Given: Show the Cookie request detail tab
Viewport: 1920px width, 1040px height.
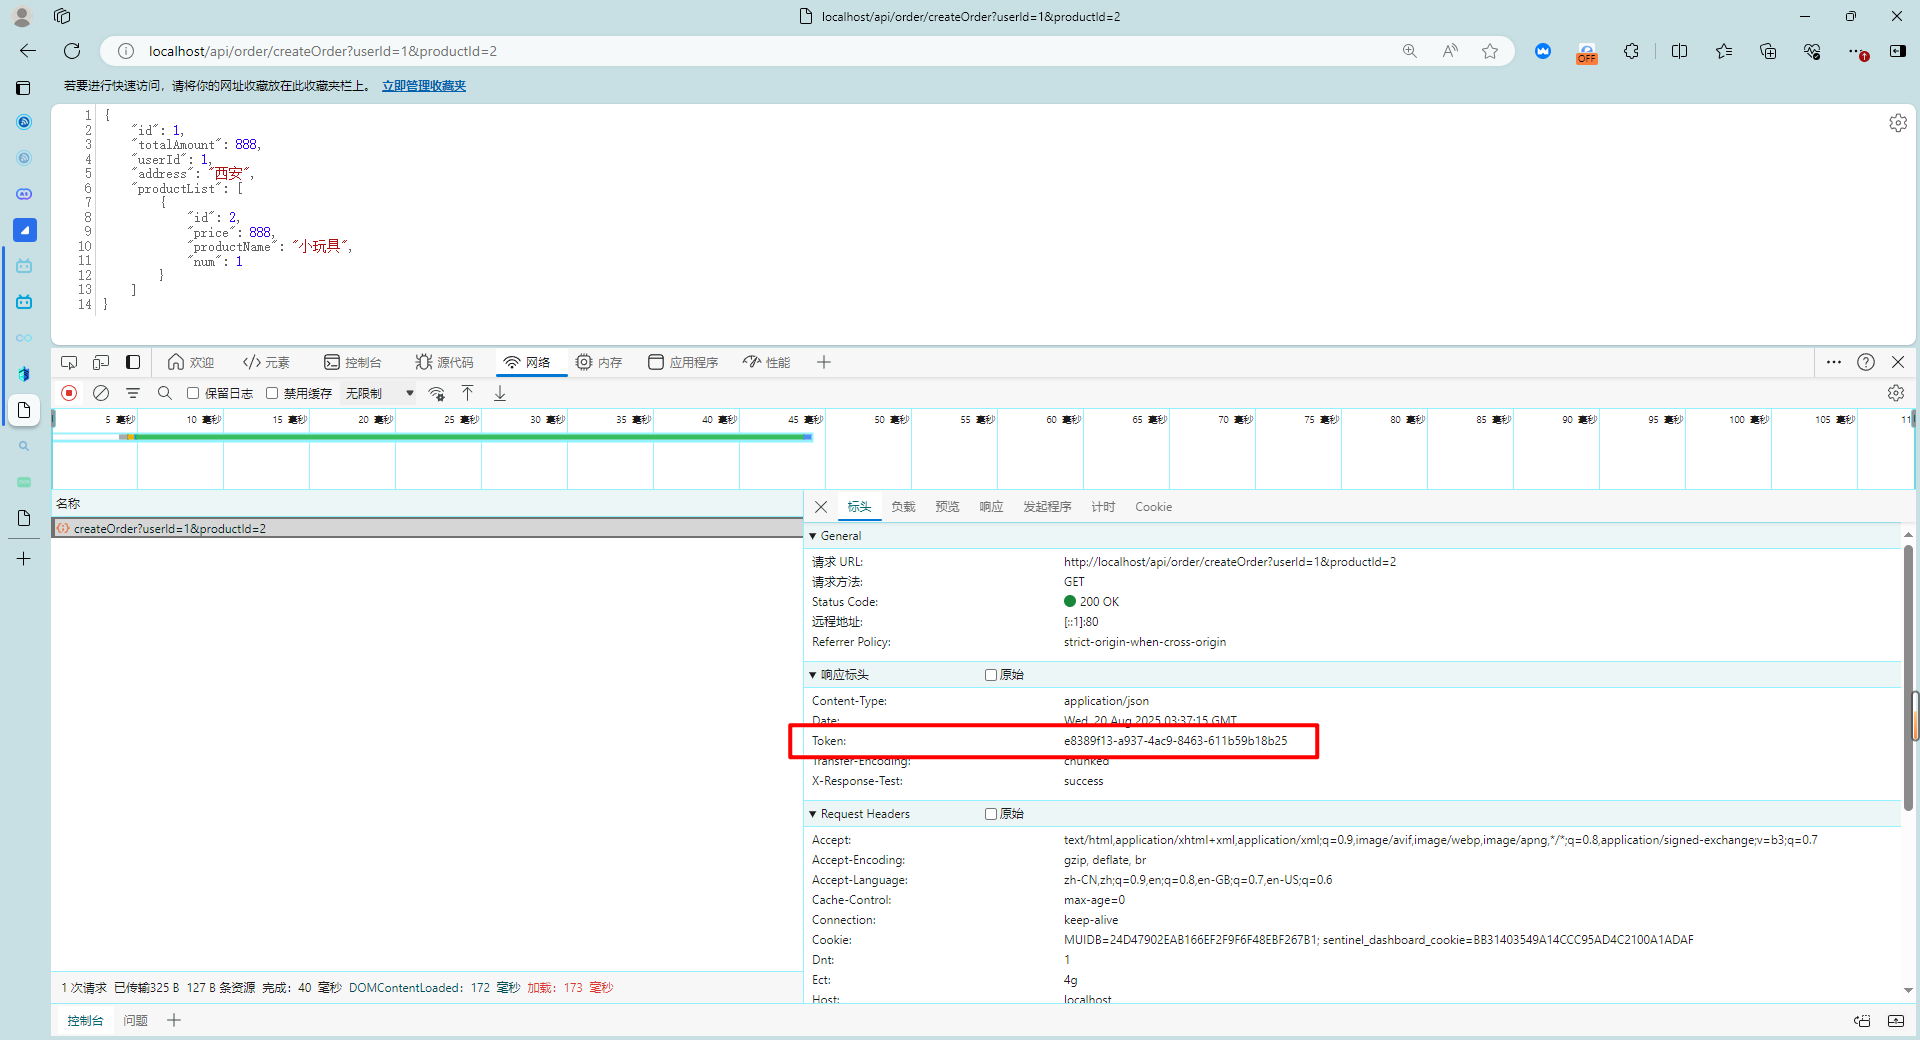Looking at the screenshot, I should pyautogui.click(x=1153, y=507).
